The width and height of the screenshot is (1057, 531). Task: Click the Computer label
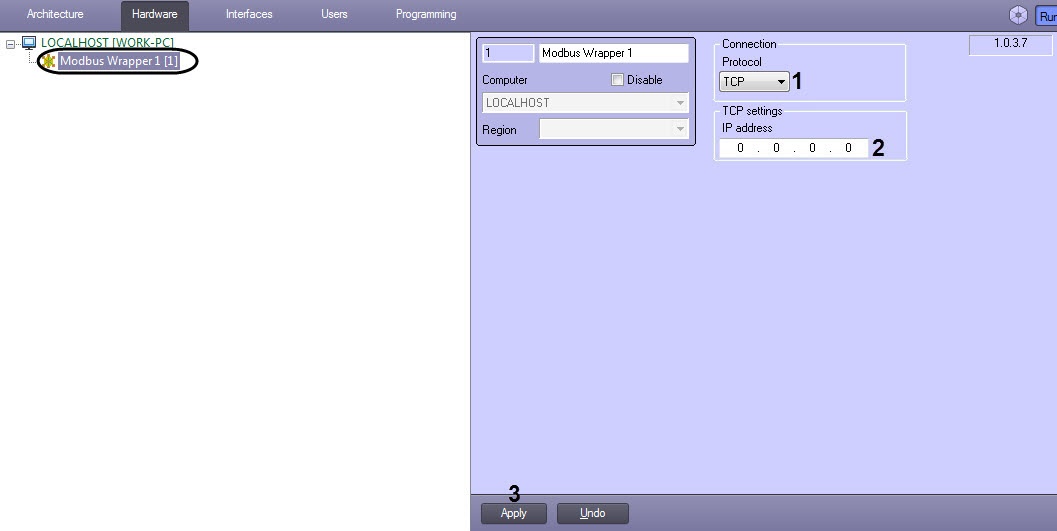[x=505, y=80]
